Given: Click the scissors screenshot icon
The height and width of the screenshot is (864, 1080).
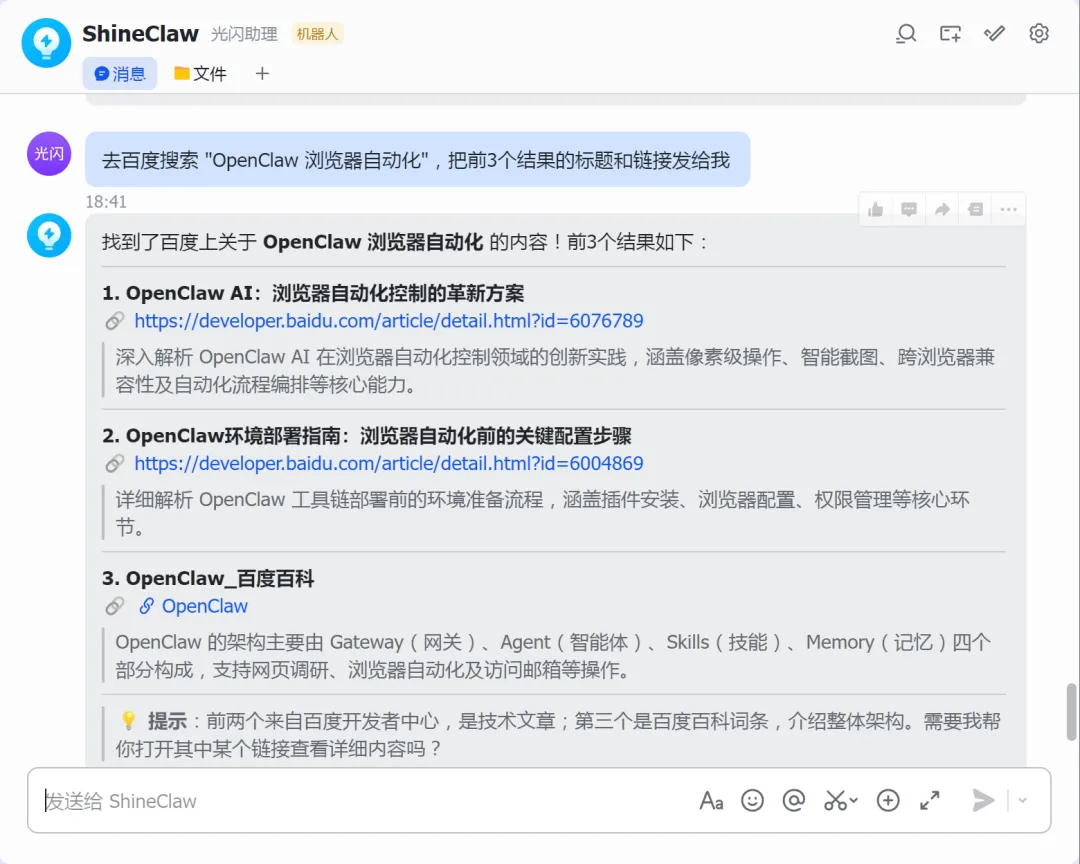Looking at the screenshot, I should (x=835, y=801).
